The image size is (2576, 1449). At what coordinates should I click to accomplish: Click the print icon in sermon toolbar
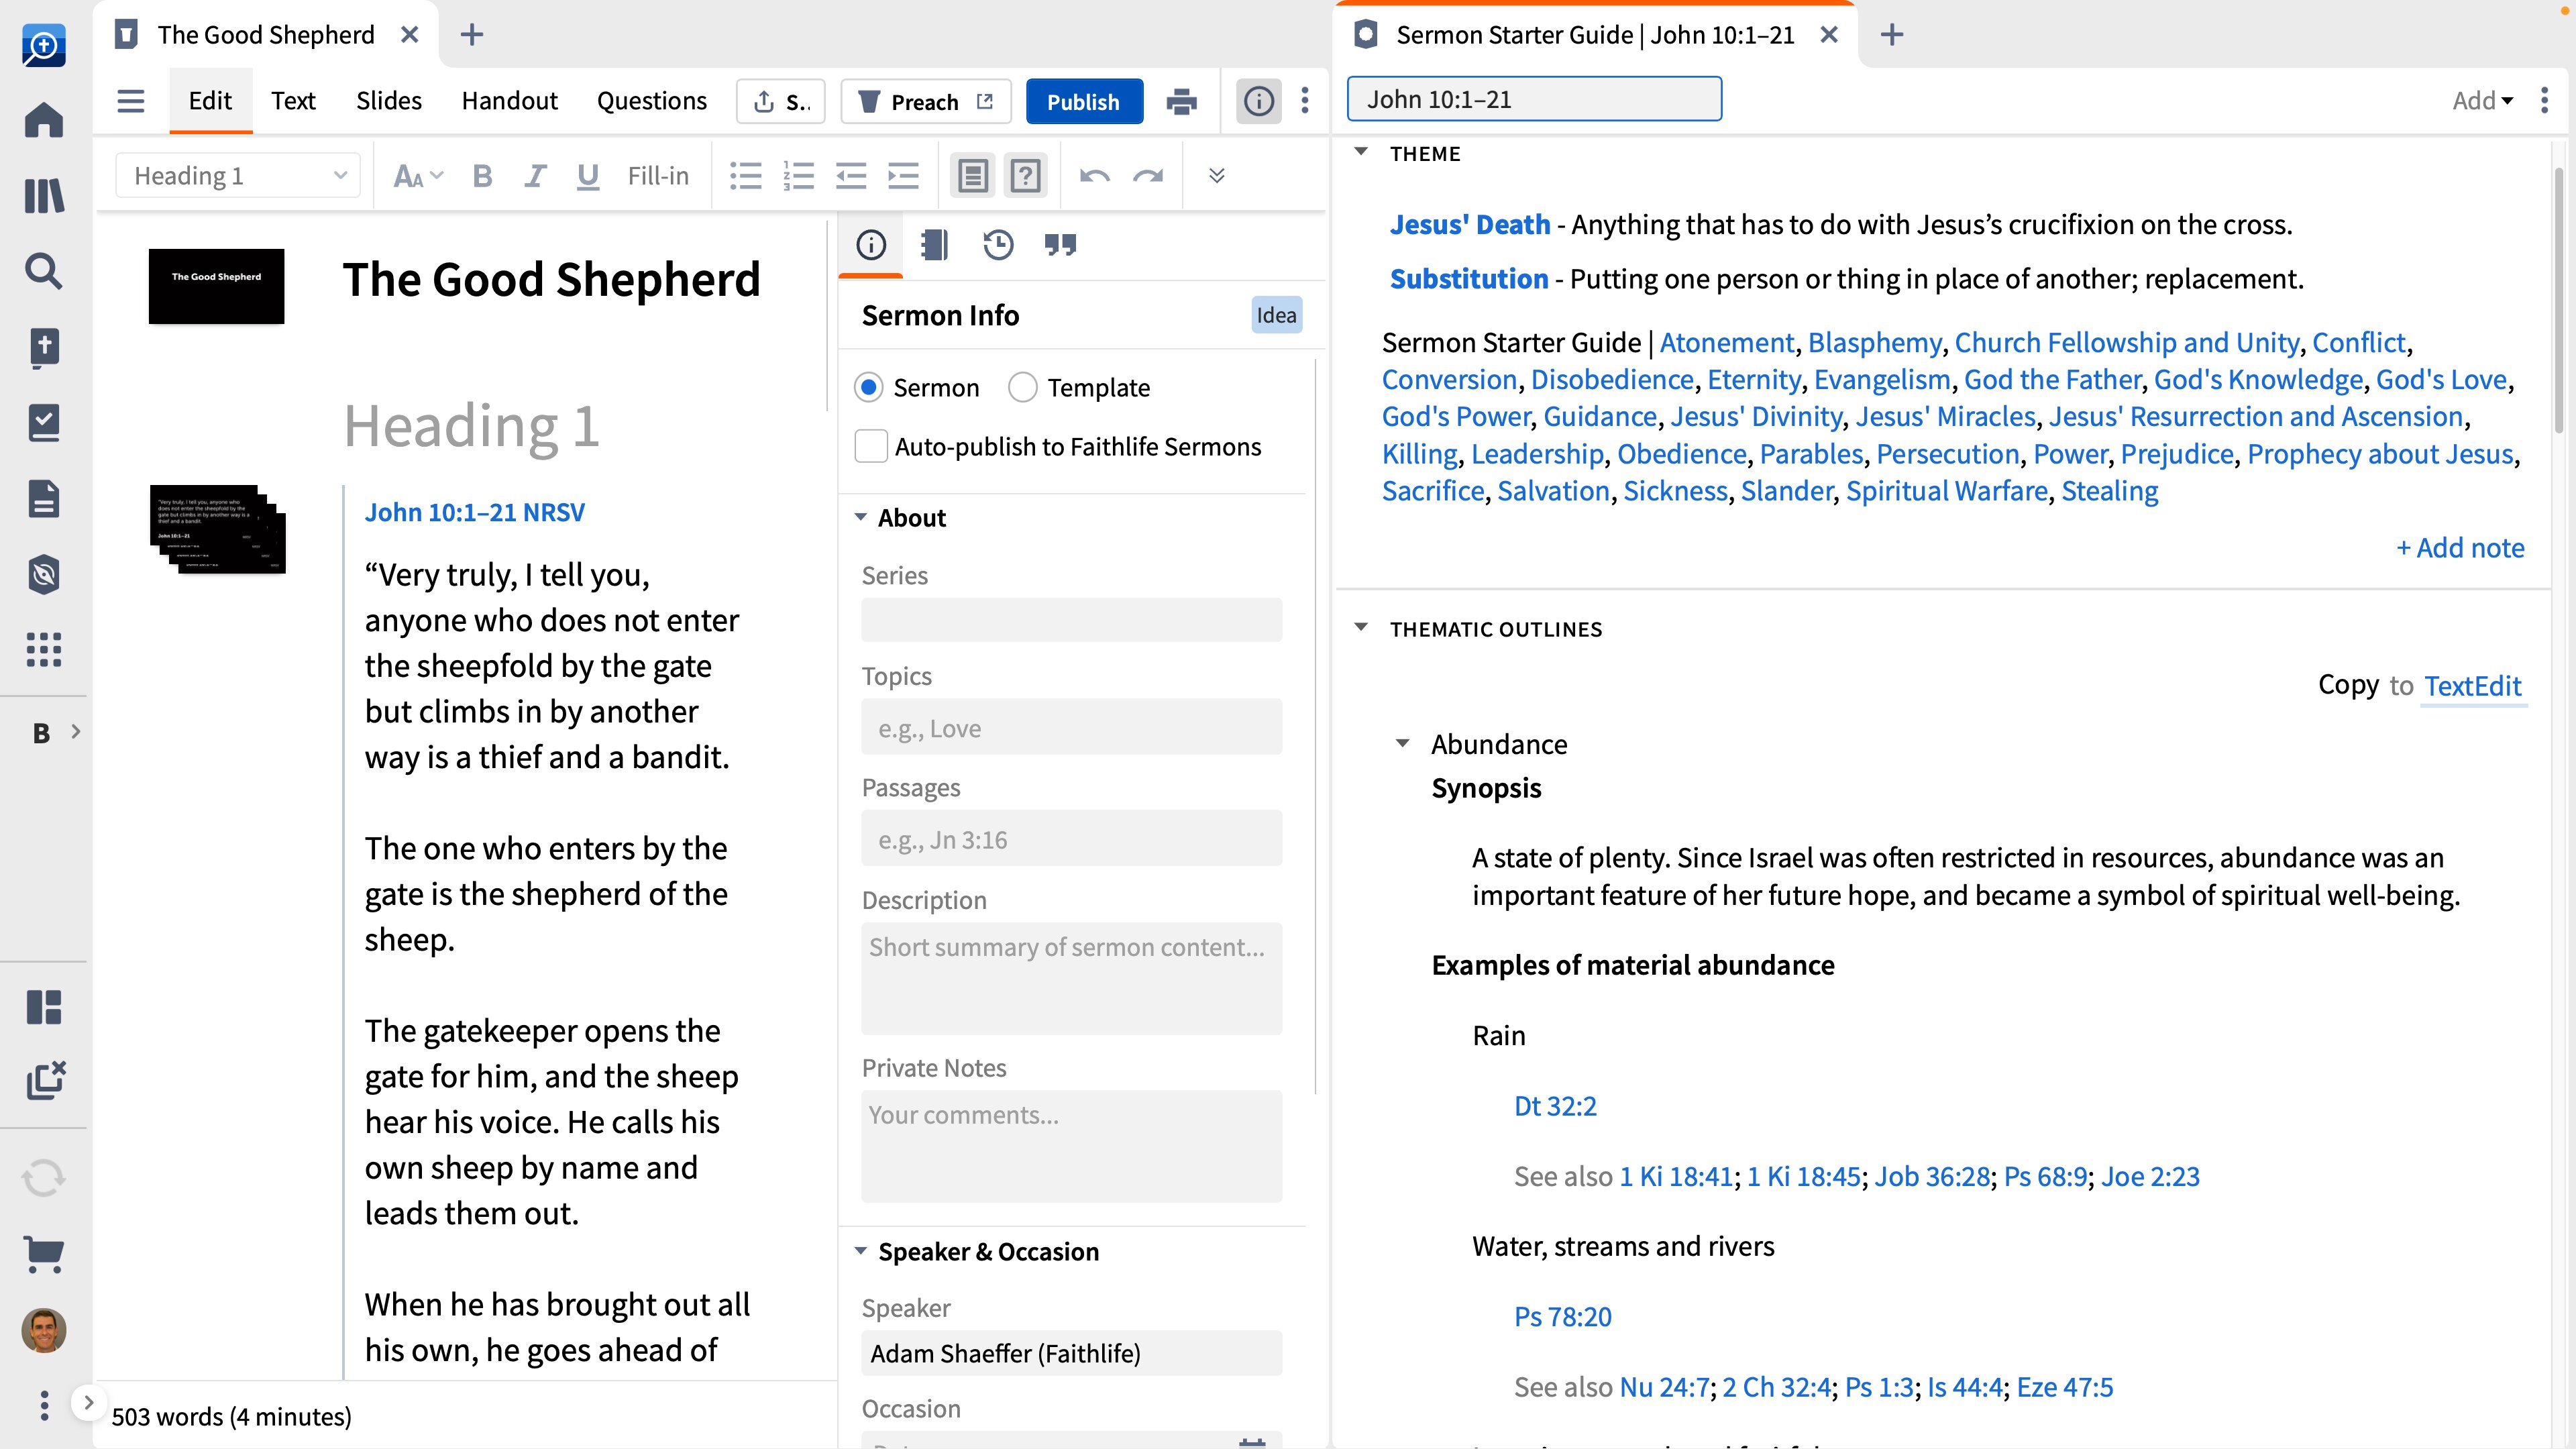1181,101
